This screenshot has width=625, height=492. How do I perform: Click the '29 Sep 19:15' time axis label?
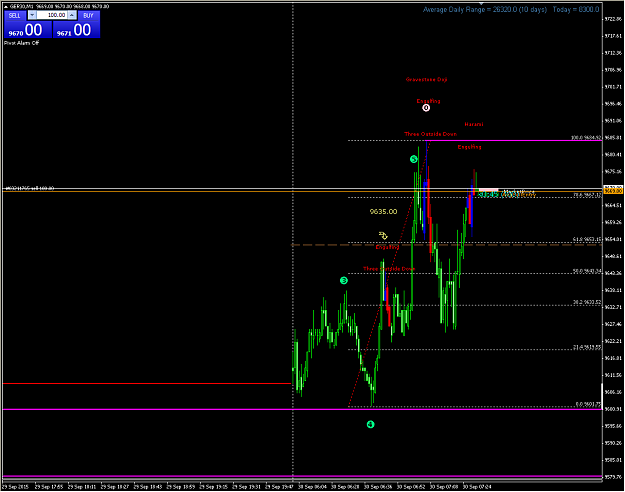213,487
